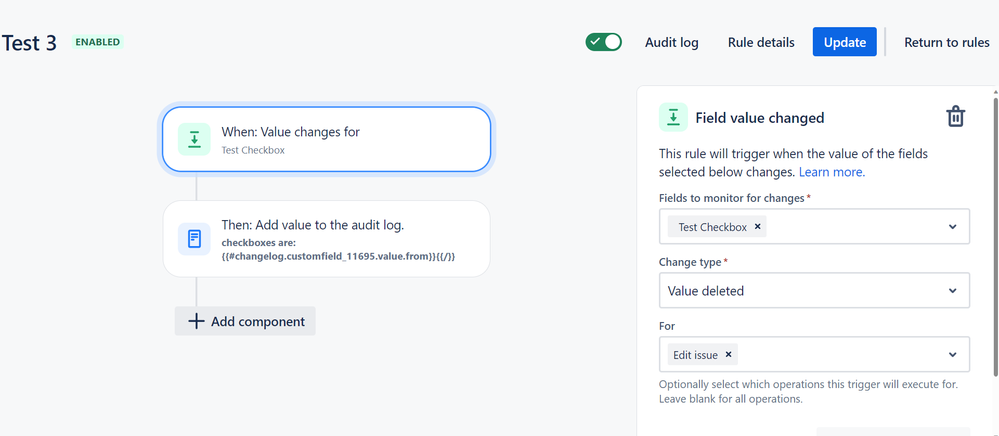Image resolution: width=999 pixels, height=436 pixels.
Task: Click the plus icon beside Add component
Action: pos(196,321)
